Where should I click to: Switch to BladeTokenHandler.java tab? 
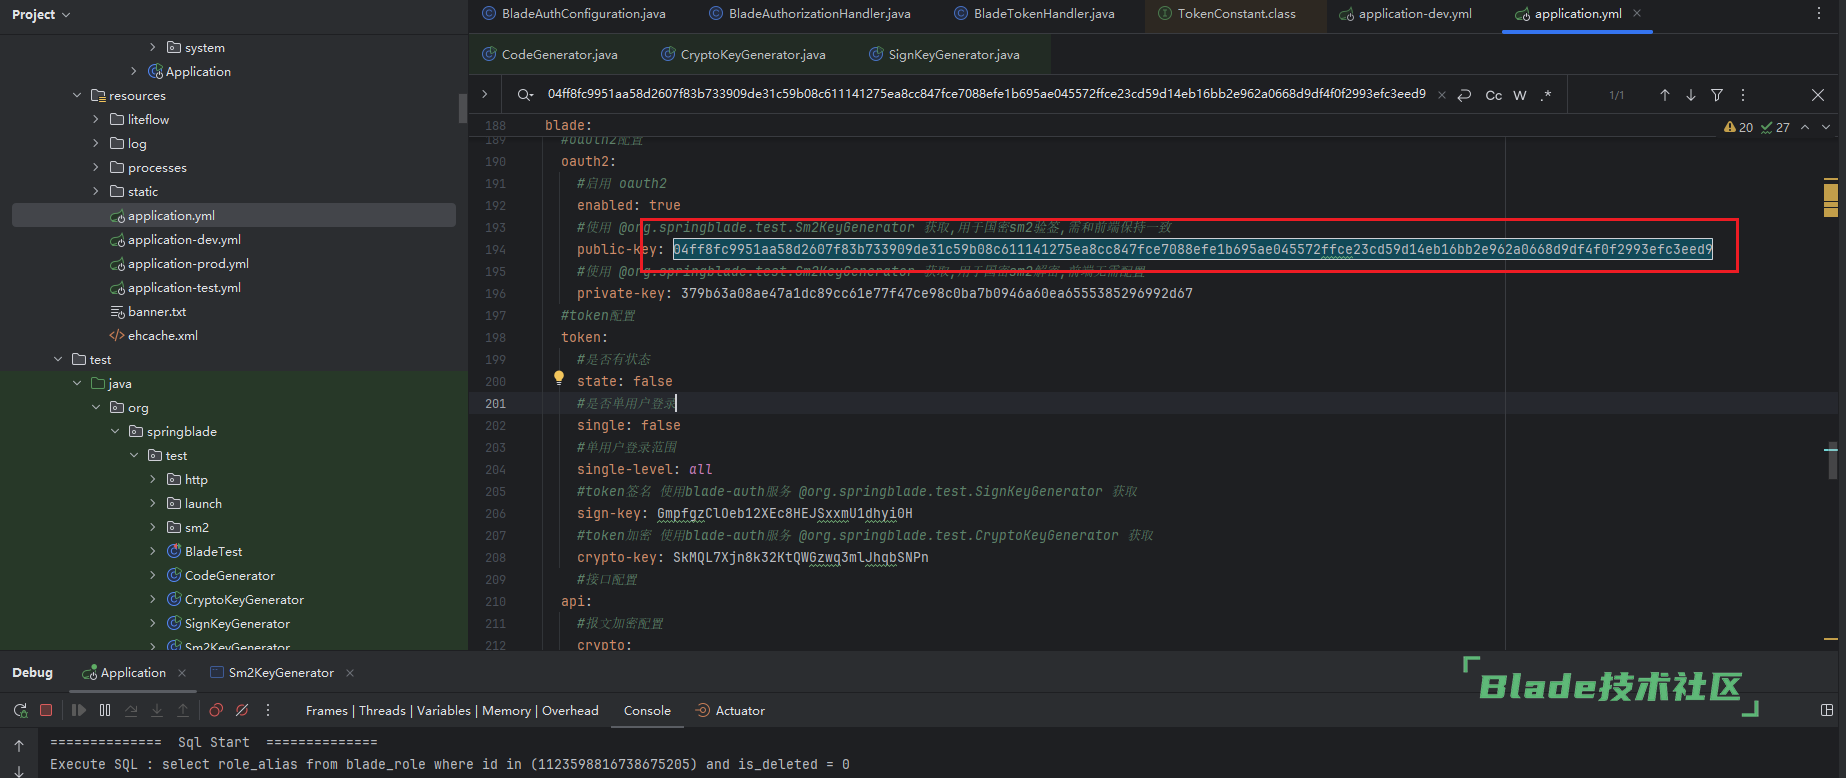click(1034, 14)
